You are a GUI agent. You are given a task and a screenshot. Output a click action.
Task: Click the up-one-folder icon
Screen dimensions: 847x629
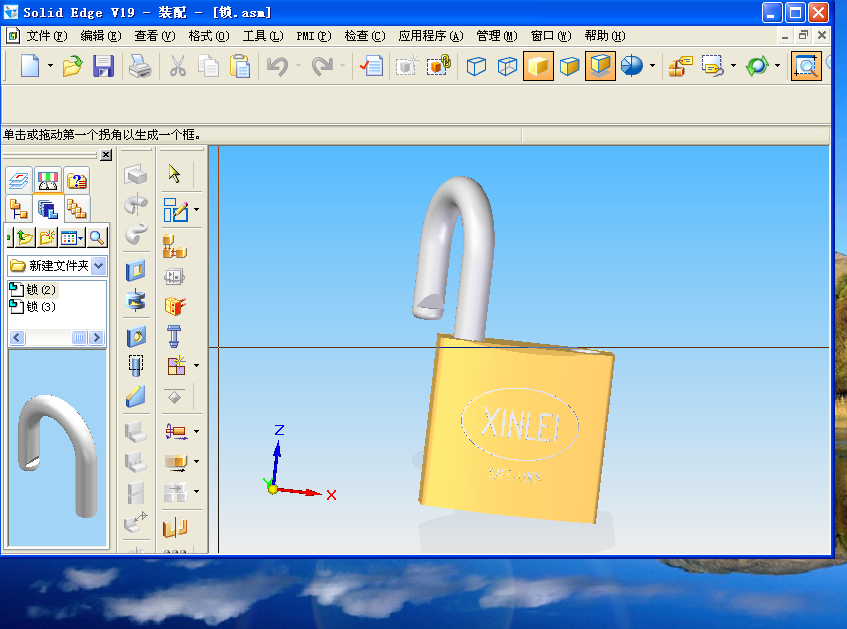tap(24, 237)
